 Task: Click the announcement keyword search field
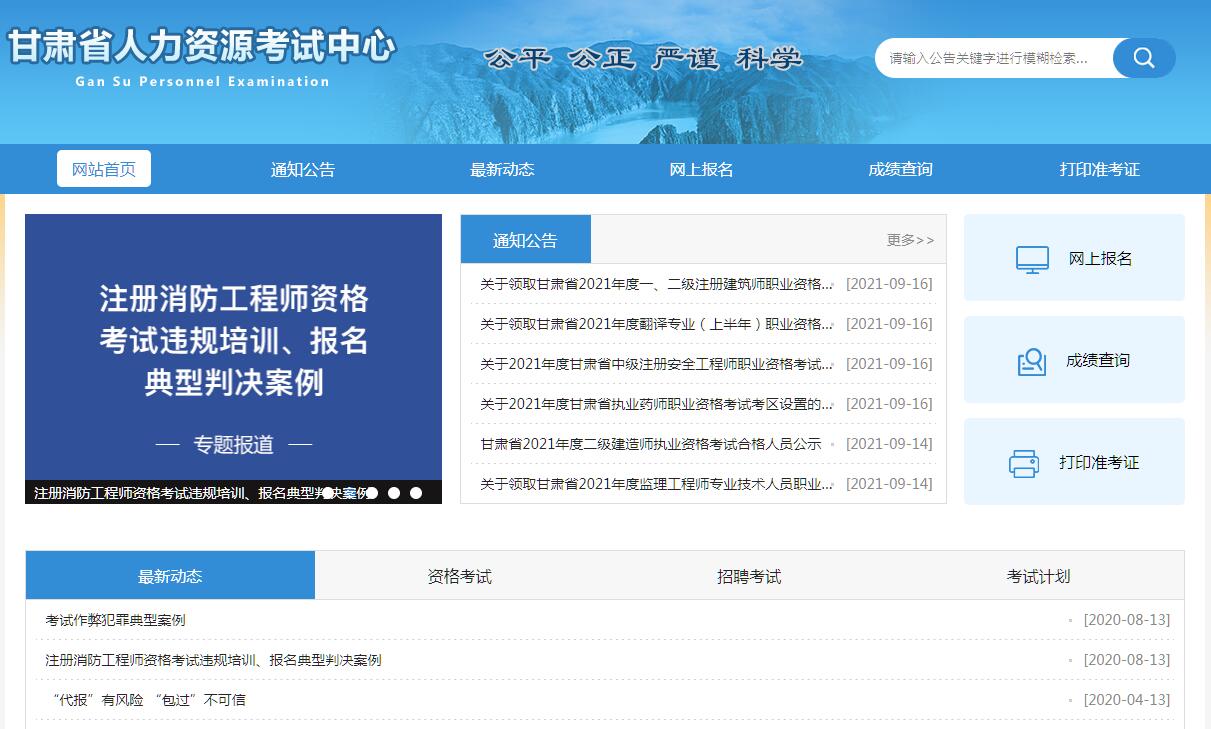tap(990, 58)
